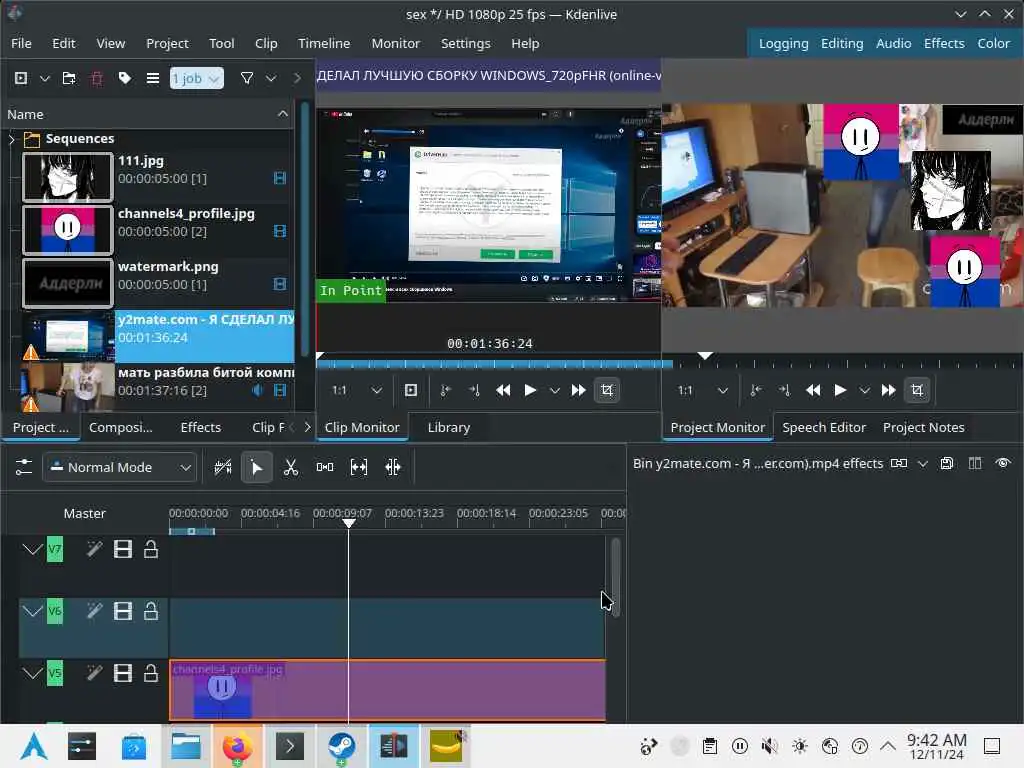Image resolution: width=1024 pixels, height=768 pixels.
Task: Switch to the Library tab
Action: tap(449, 427)
